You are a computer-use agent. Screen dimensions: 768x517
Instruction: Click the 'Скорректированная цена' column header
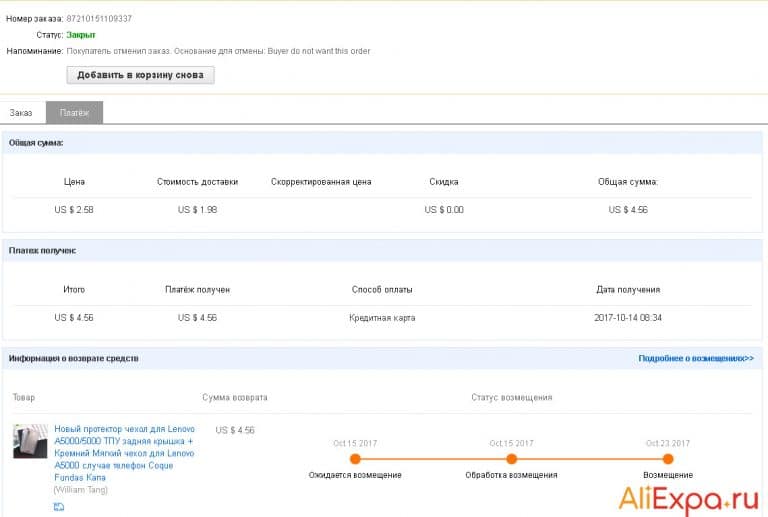click(321, 182)
